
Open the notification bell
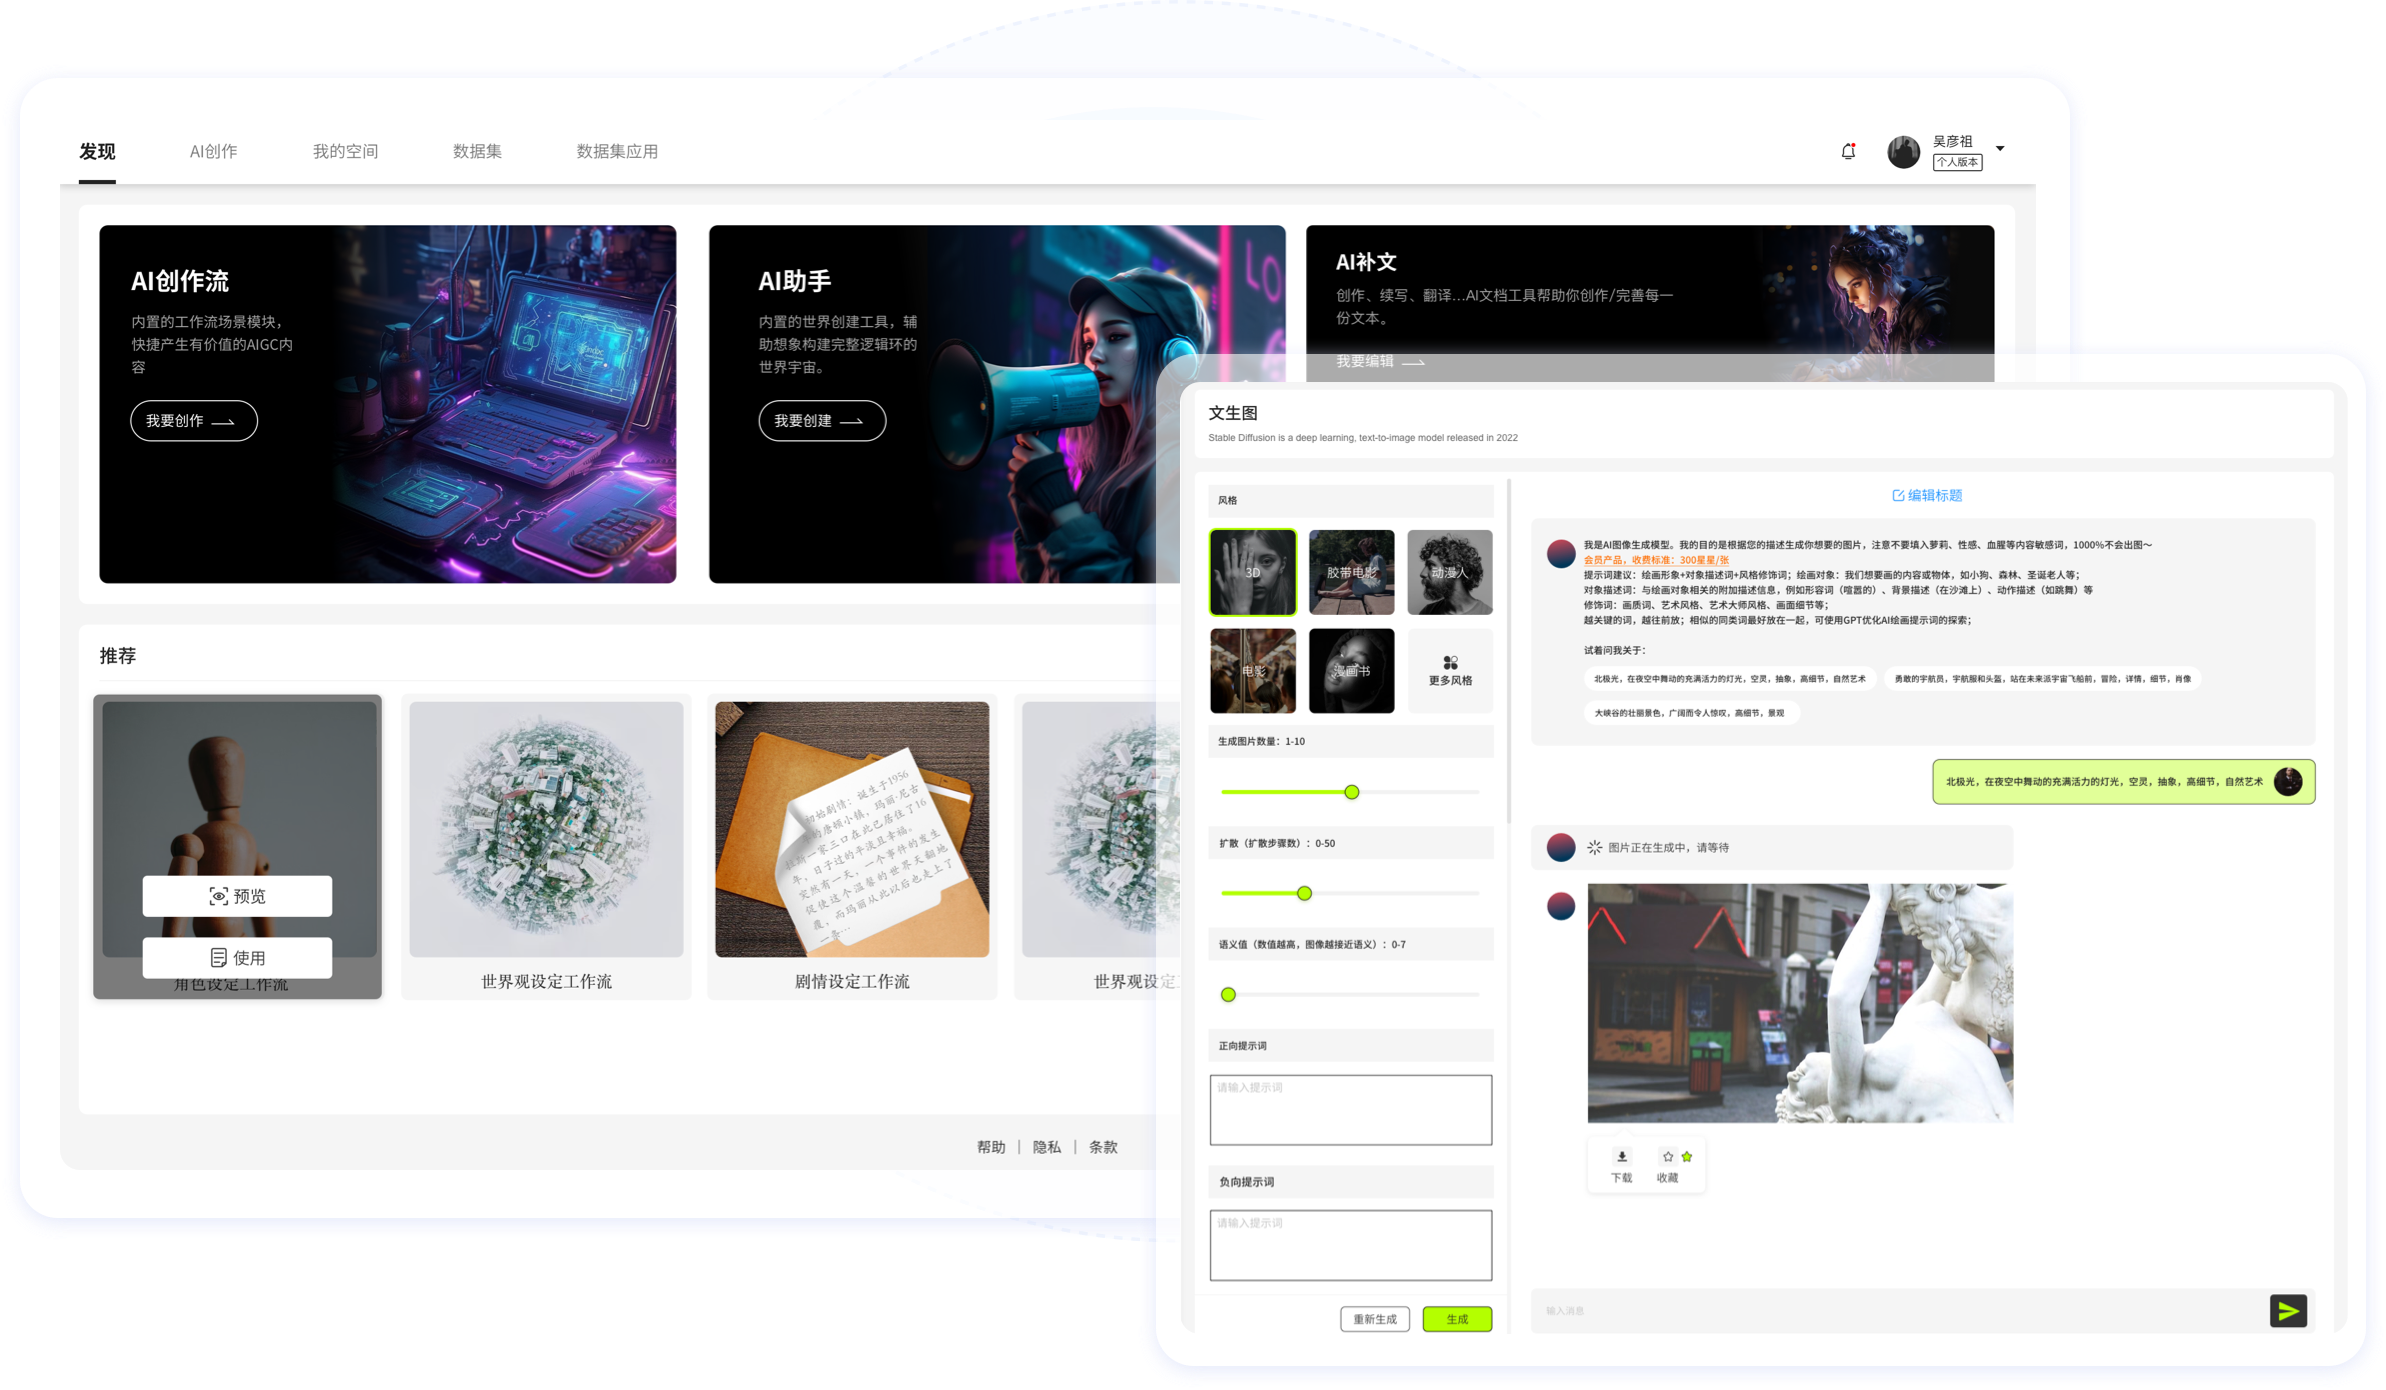coord(1847,151)
